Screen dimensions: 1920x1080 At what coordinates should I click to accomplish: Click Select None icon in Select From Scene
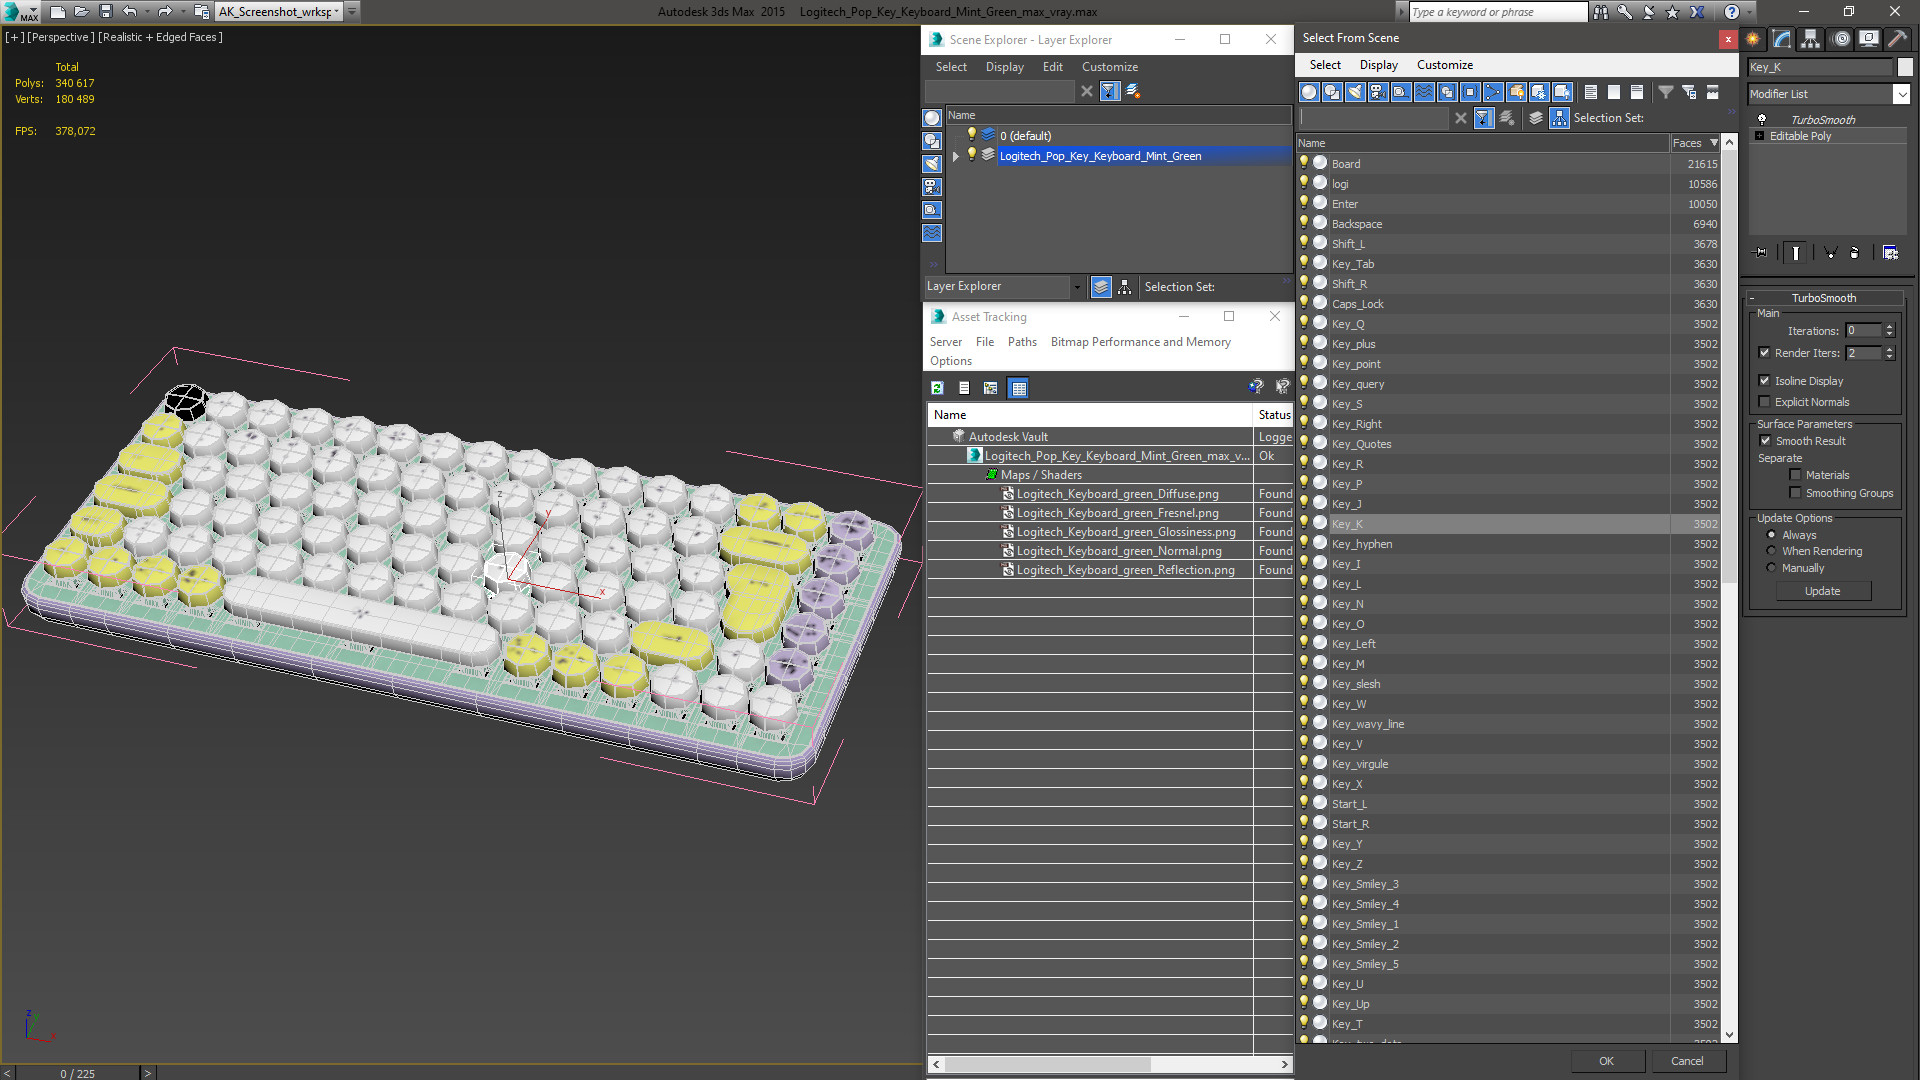point(1614,92)
